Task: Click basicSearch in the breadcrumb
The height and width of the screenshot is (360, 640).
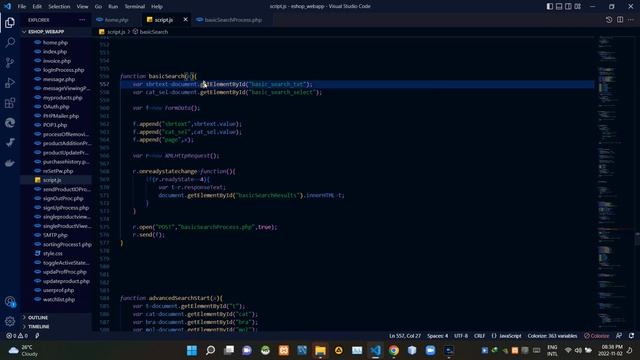Action: (153, 32)
